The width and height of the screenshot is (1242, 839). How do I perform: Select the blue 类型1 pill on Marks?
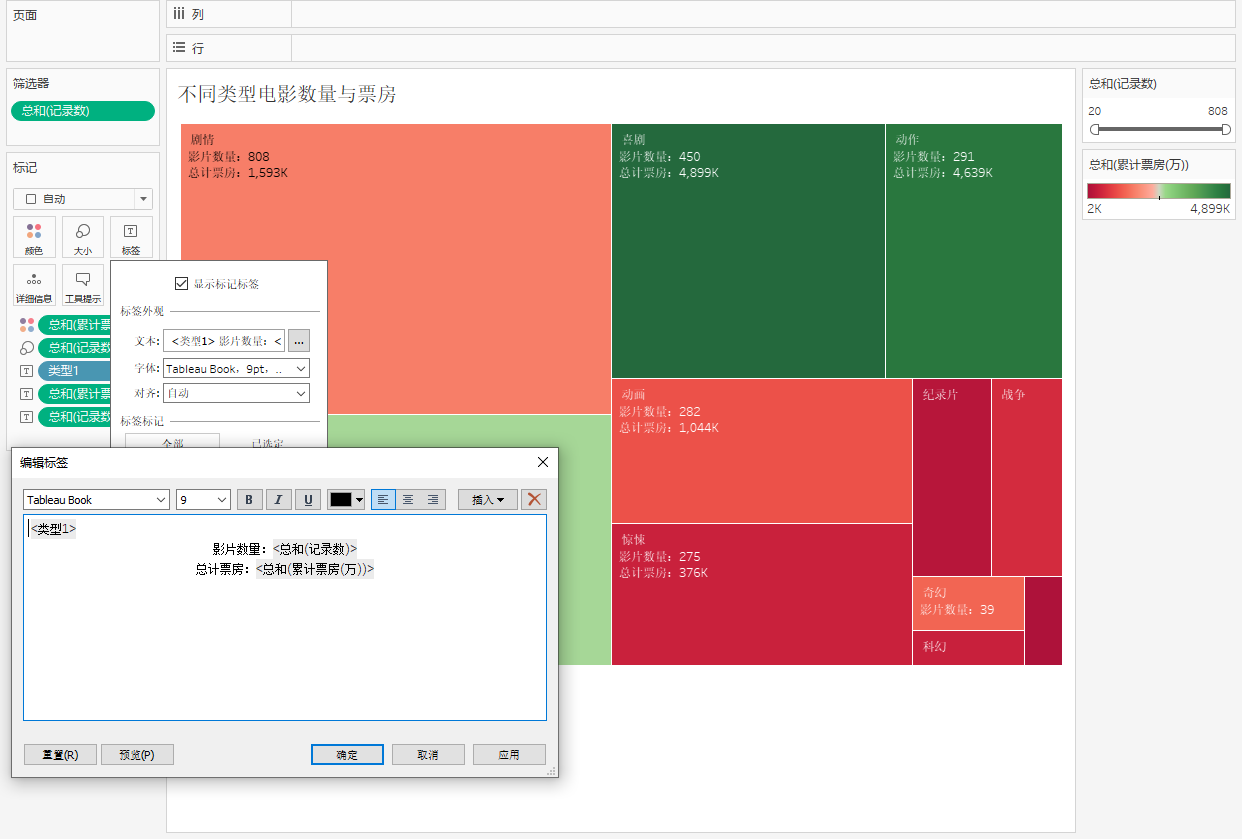click(76, 371)
